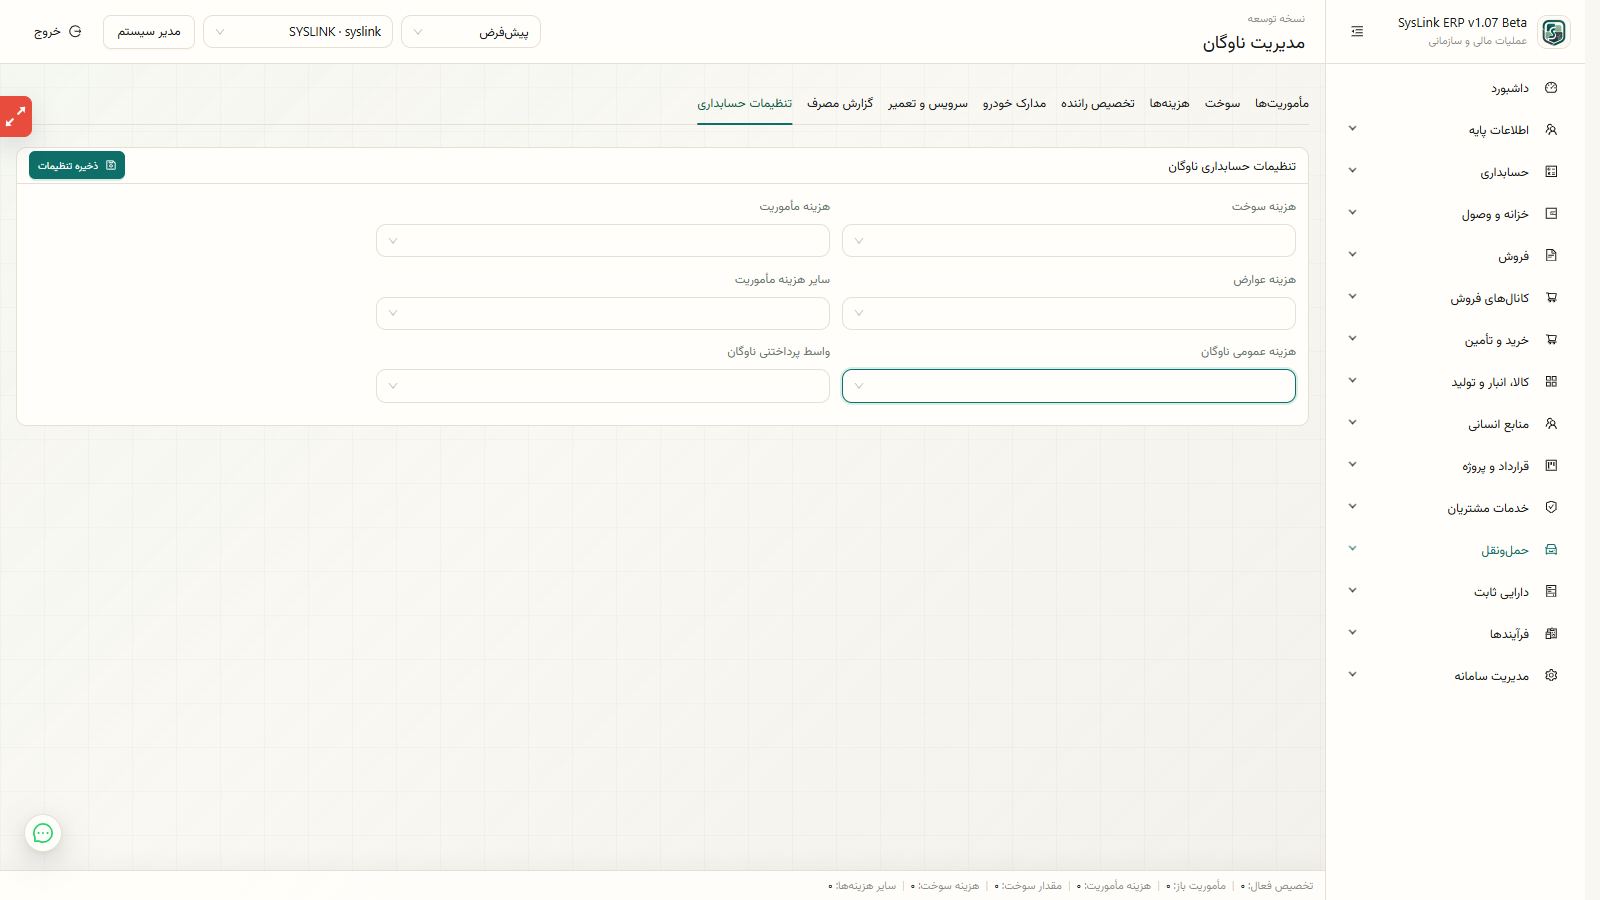Open the هزینه عمومی ناوگان dropdown
This screenshot has width=1600, height=900.
point(1069,386)
